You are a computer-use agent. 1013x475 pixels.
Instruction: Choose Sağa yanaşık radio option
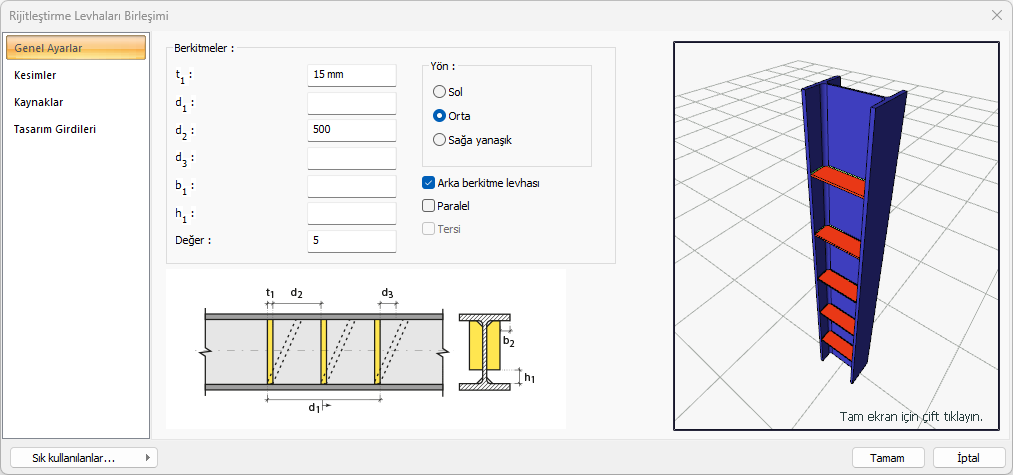tap(439, 140)
